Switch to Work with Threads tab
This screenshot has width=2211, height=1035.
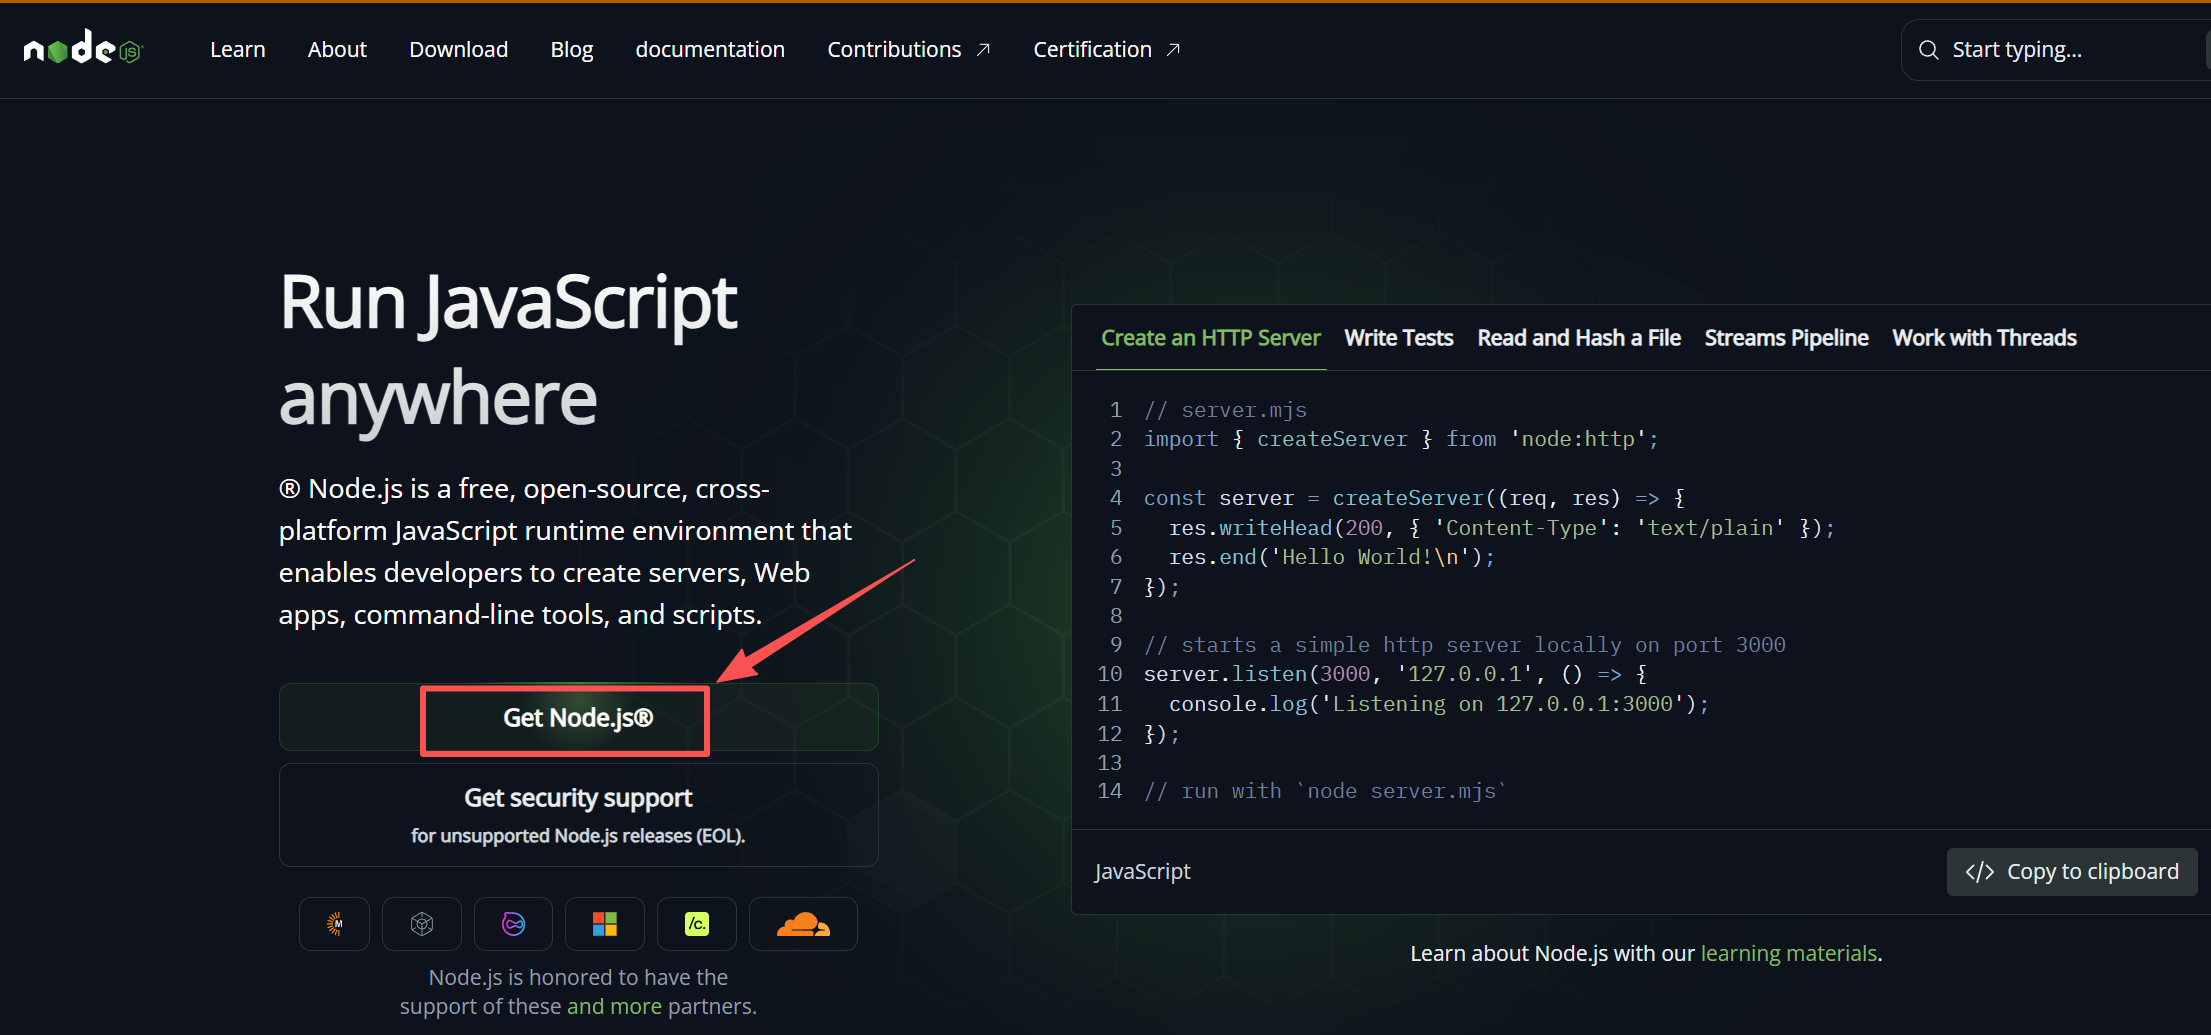1984,338
